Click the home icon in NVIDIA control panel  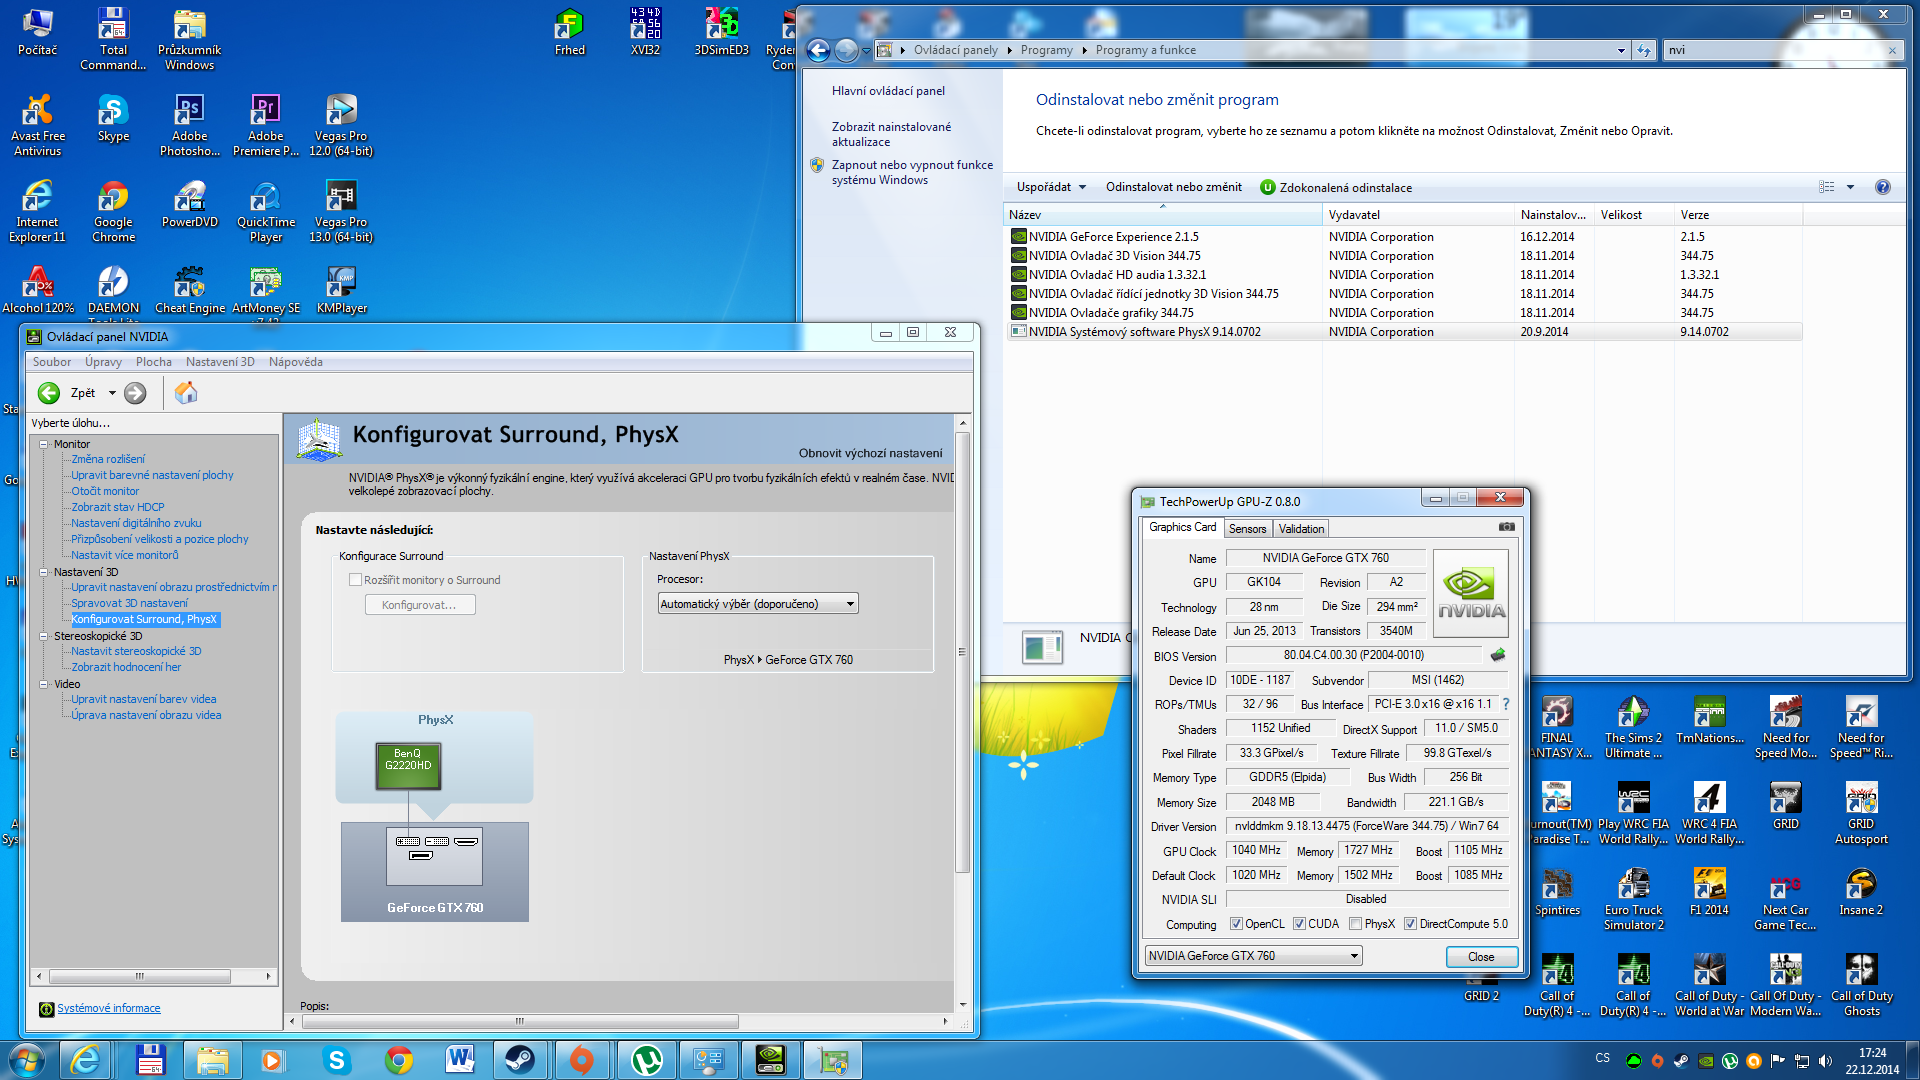point(186,393)
